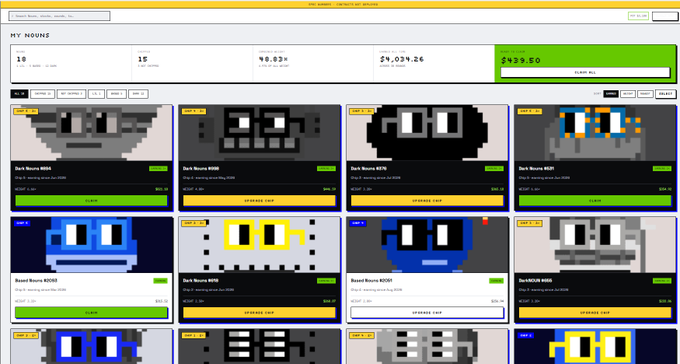
Task: Upgrade chip on toothy-grin dark noun card
Action: tap(259, 200)
